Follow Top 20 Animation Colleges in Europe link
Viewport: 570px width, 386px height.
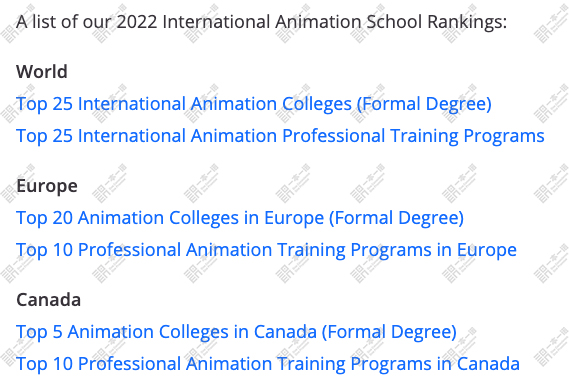coord(240,218)
